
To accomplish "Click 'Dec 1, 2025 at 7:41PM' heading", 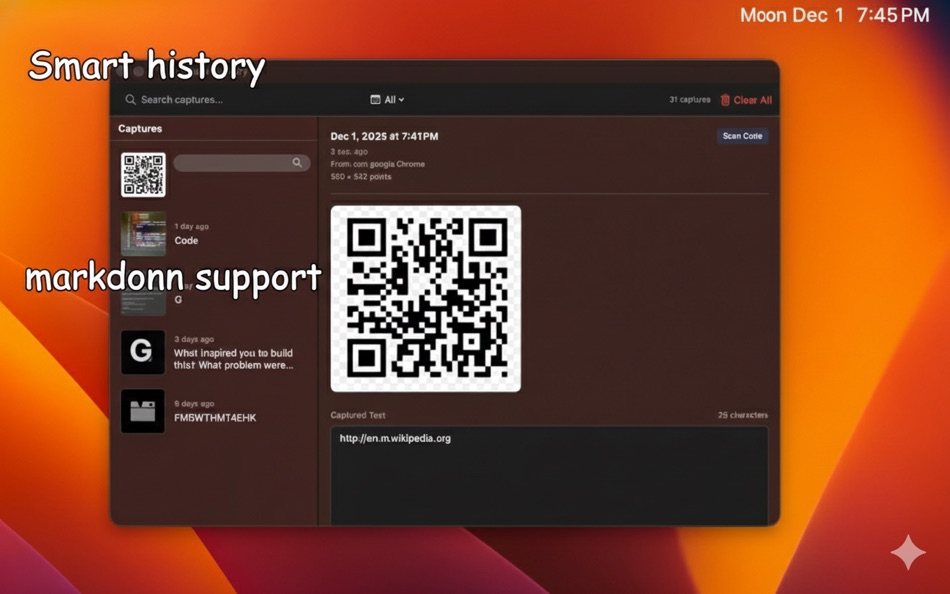I will pos(384,136).
